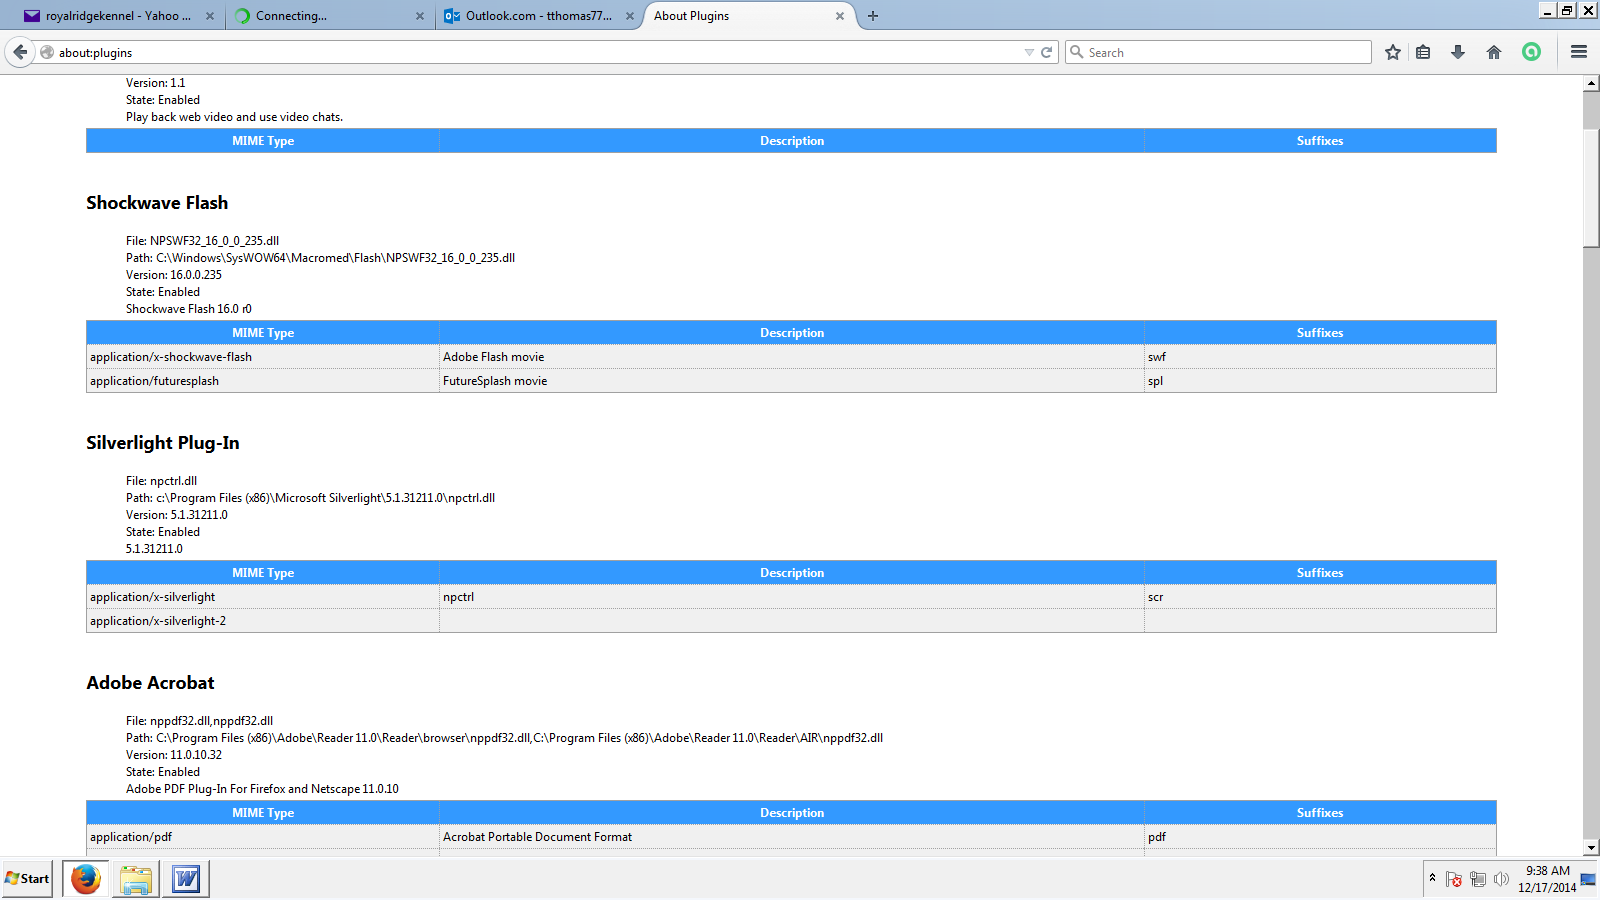Click application/x-silverlight cell
The image size is (1600, 900).
263,597
